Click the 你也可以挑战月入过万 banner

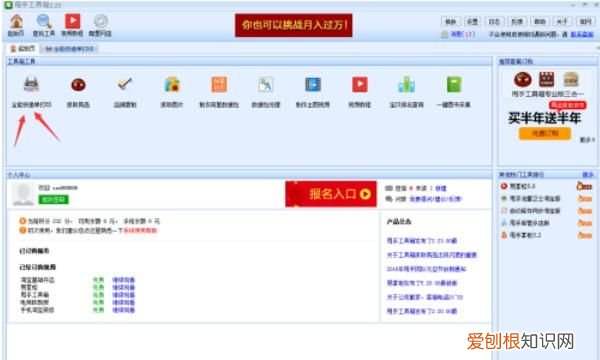[293, 25]
